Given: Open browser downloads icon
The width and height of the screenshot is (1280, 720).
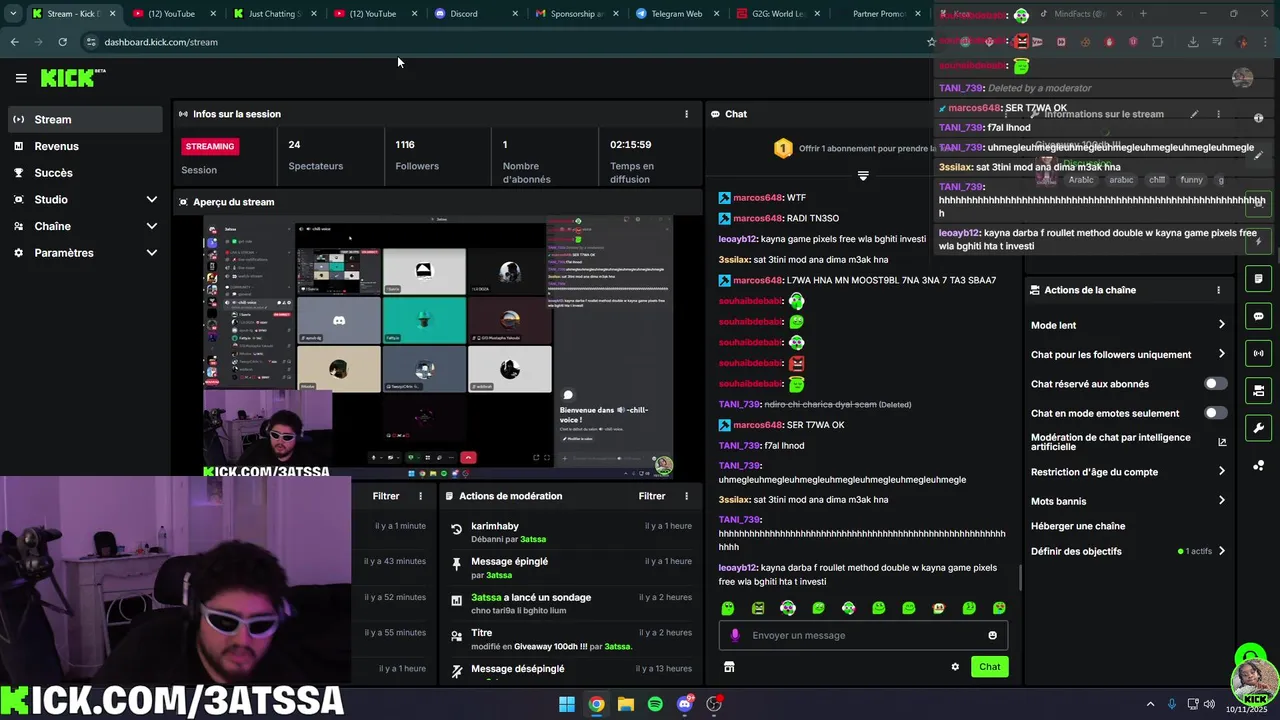Looking at the screenshot, I should [1193, 42].
